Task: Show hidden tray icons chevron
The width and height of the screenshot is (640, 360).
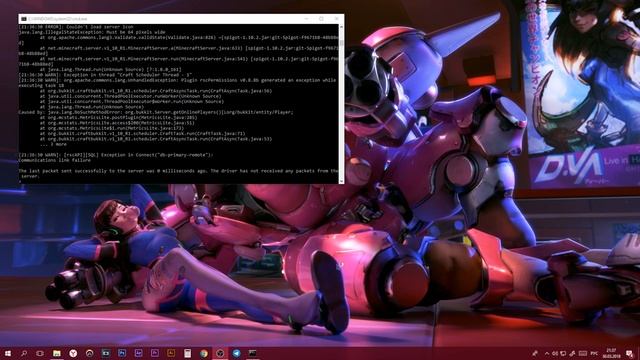Action: 547,353
